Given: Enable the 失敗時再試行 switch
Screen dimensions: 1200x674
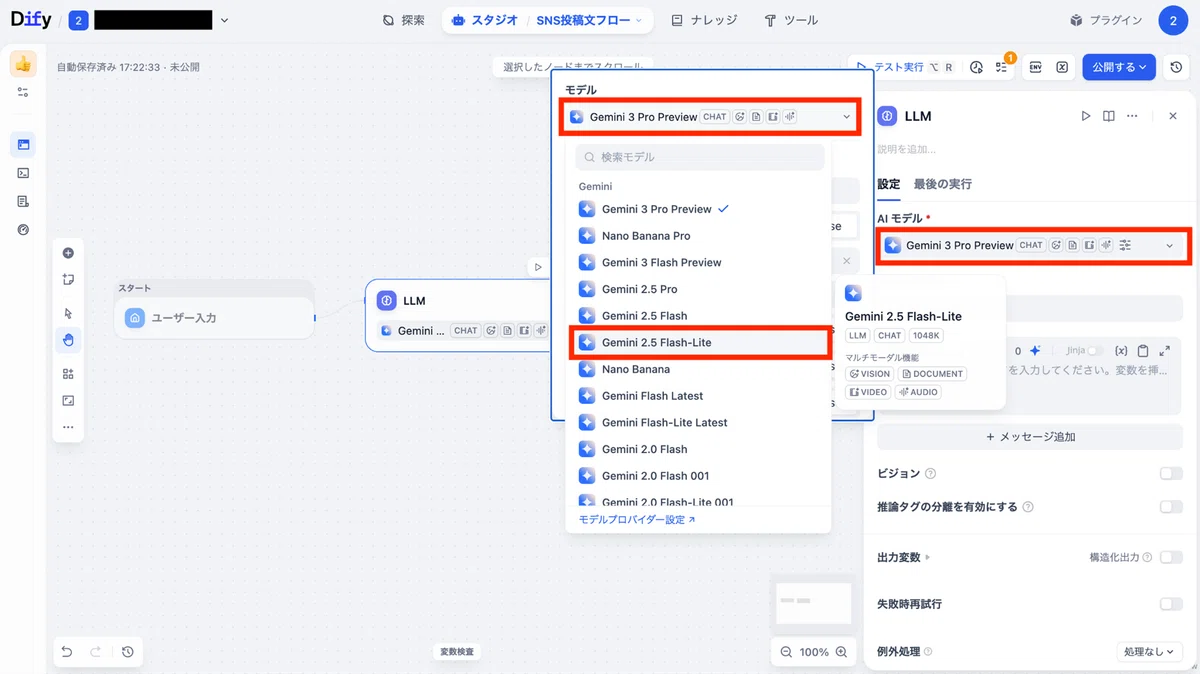Looking at the screenshot, I should click(1170, 604).
